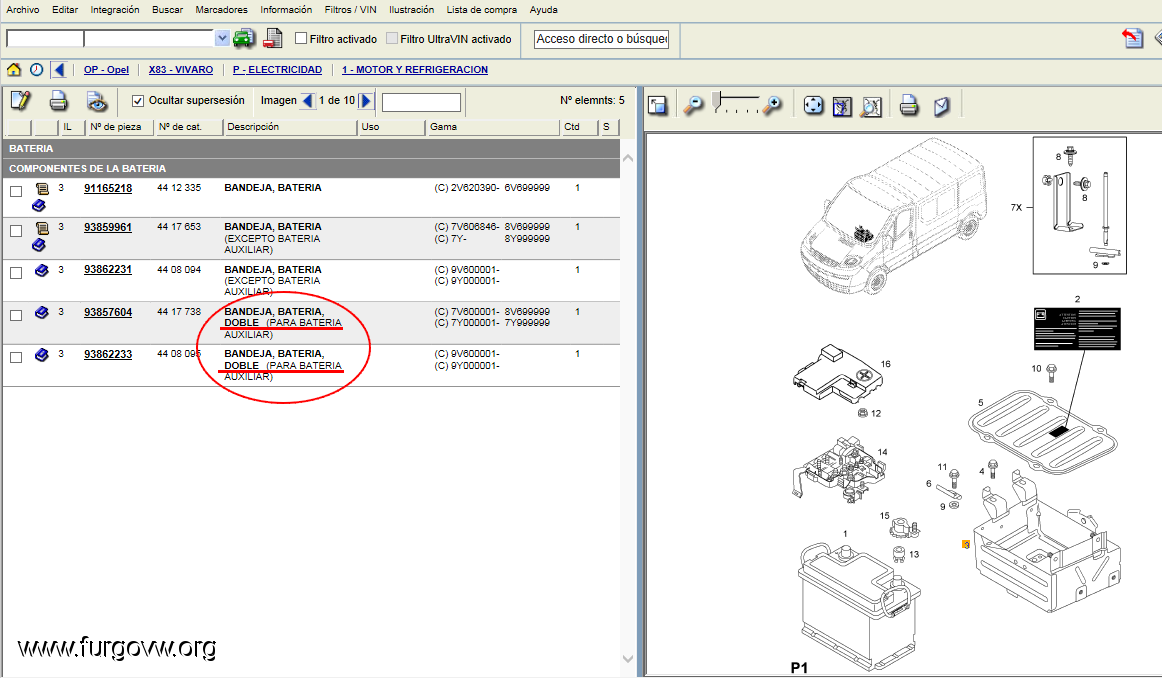Click the blue book icon for part 93859961
The width and height of the screenshot is (1162, 678).
coord(39,245)
